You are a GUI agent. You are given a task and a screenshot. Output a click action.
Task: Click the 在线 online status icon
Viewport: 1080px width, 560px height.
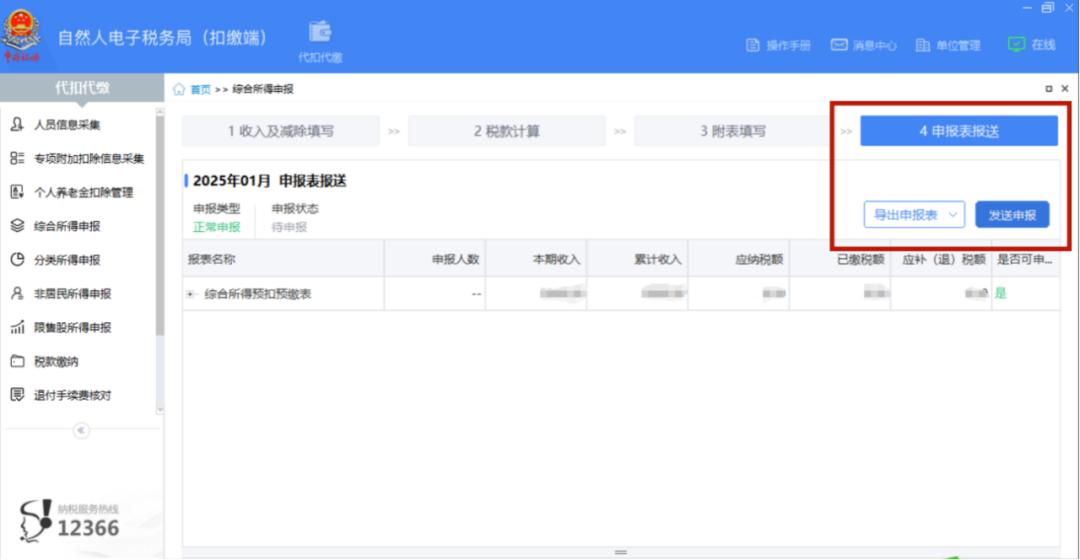[x=1016, y=45]
